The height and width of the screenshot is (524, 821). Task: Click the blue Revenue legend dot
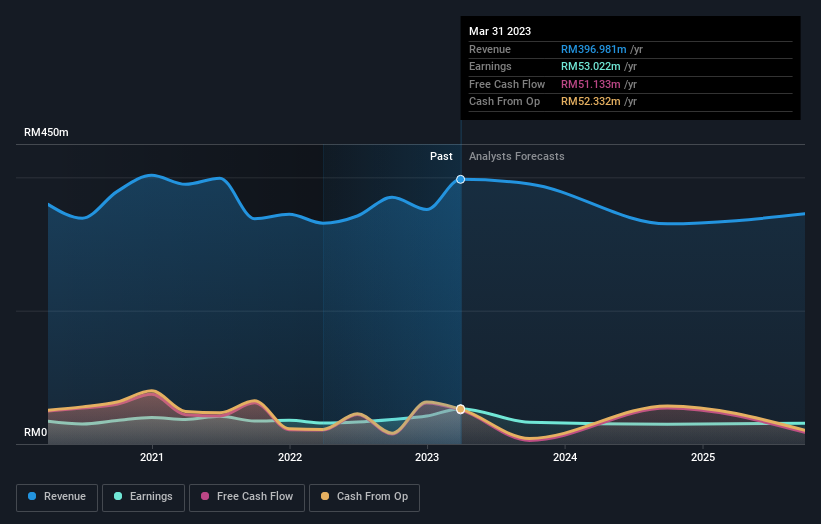[32, 496]
